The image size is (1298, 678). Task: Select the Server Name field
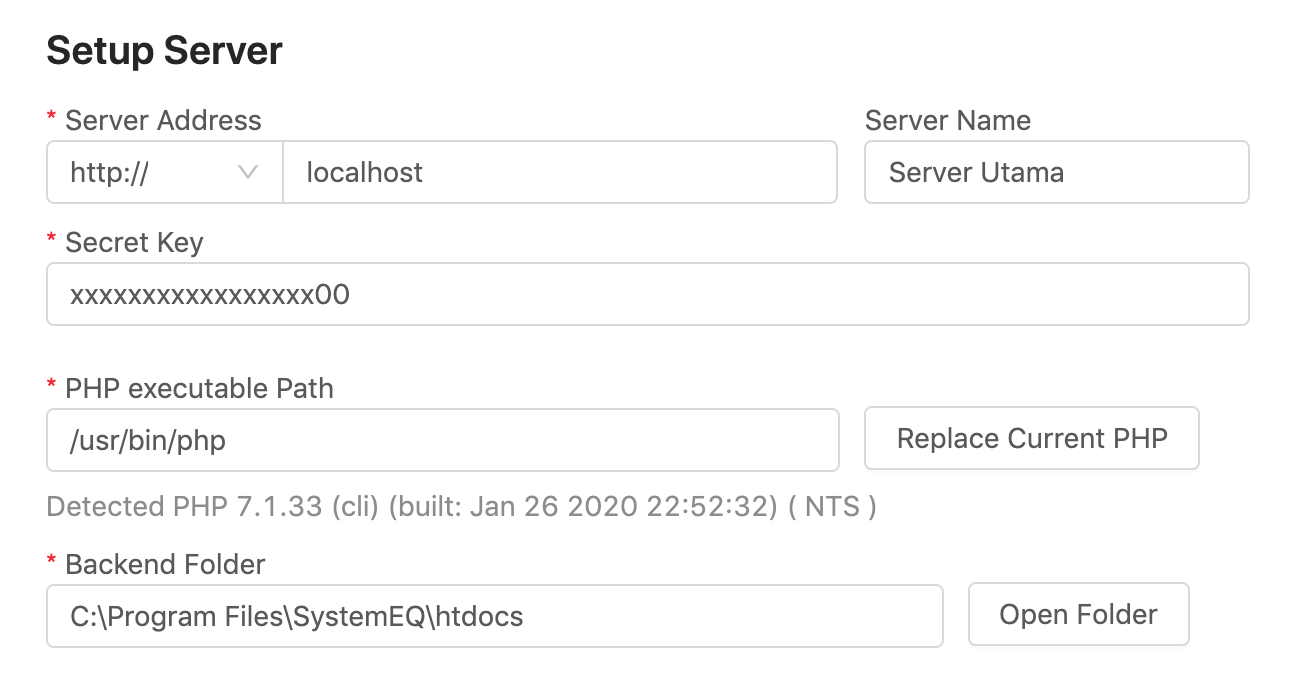pos(1056,172)
